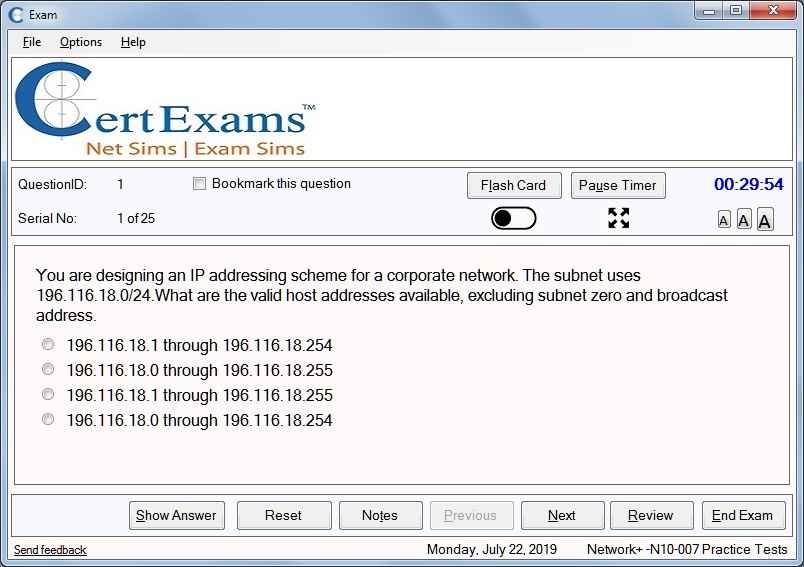The width and height of the screenshot is (804, 567).
Task: Pause the exam timer
Action: (617, 185)
